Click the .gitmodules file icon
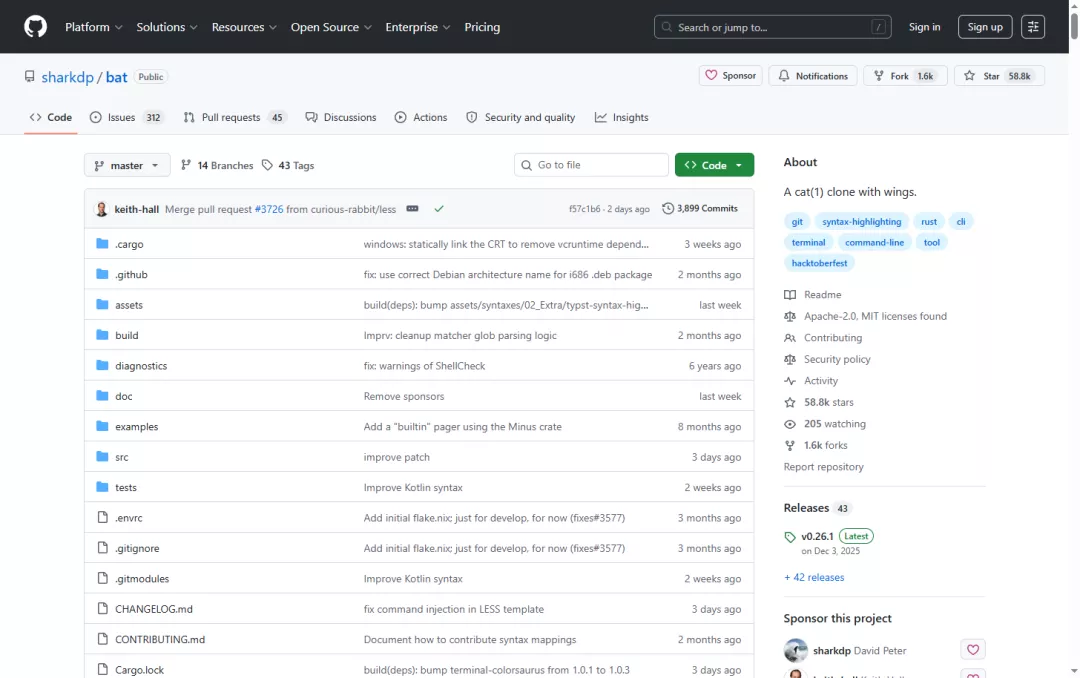1080x678 pixels. click(102, 578)
